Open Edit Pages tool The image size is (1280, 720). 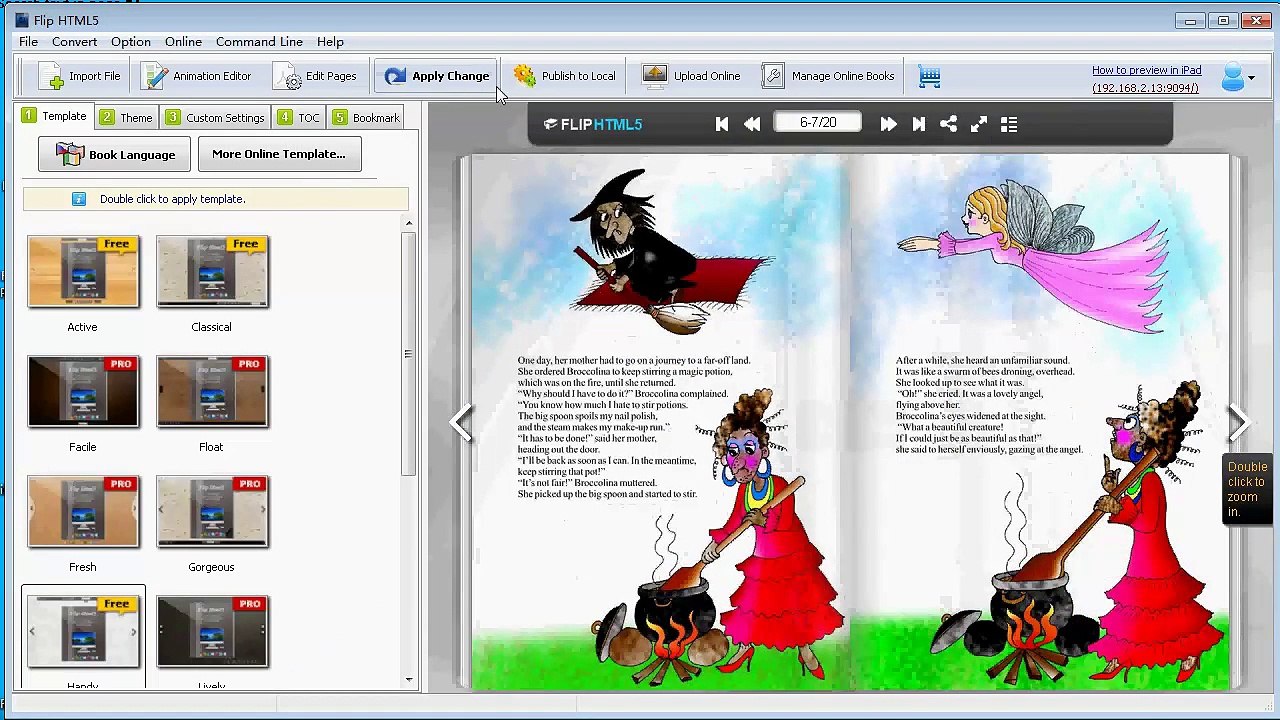(315, 76)
